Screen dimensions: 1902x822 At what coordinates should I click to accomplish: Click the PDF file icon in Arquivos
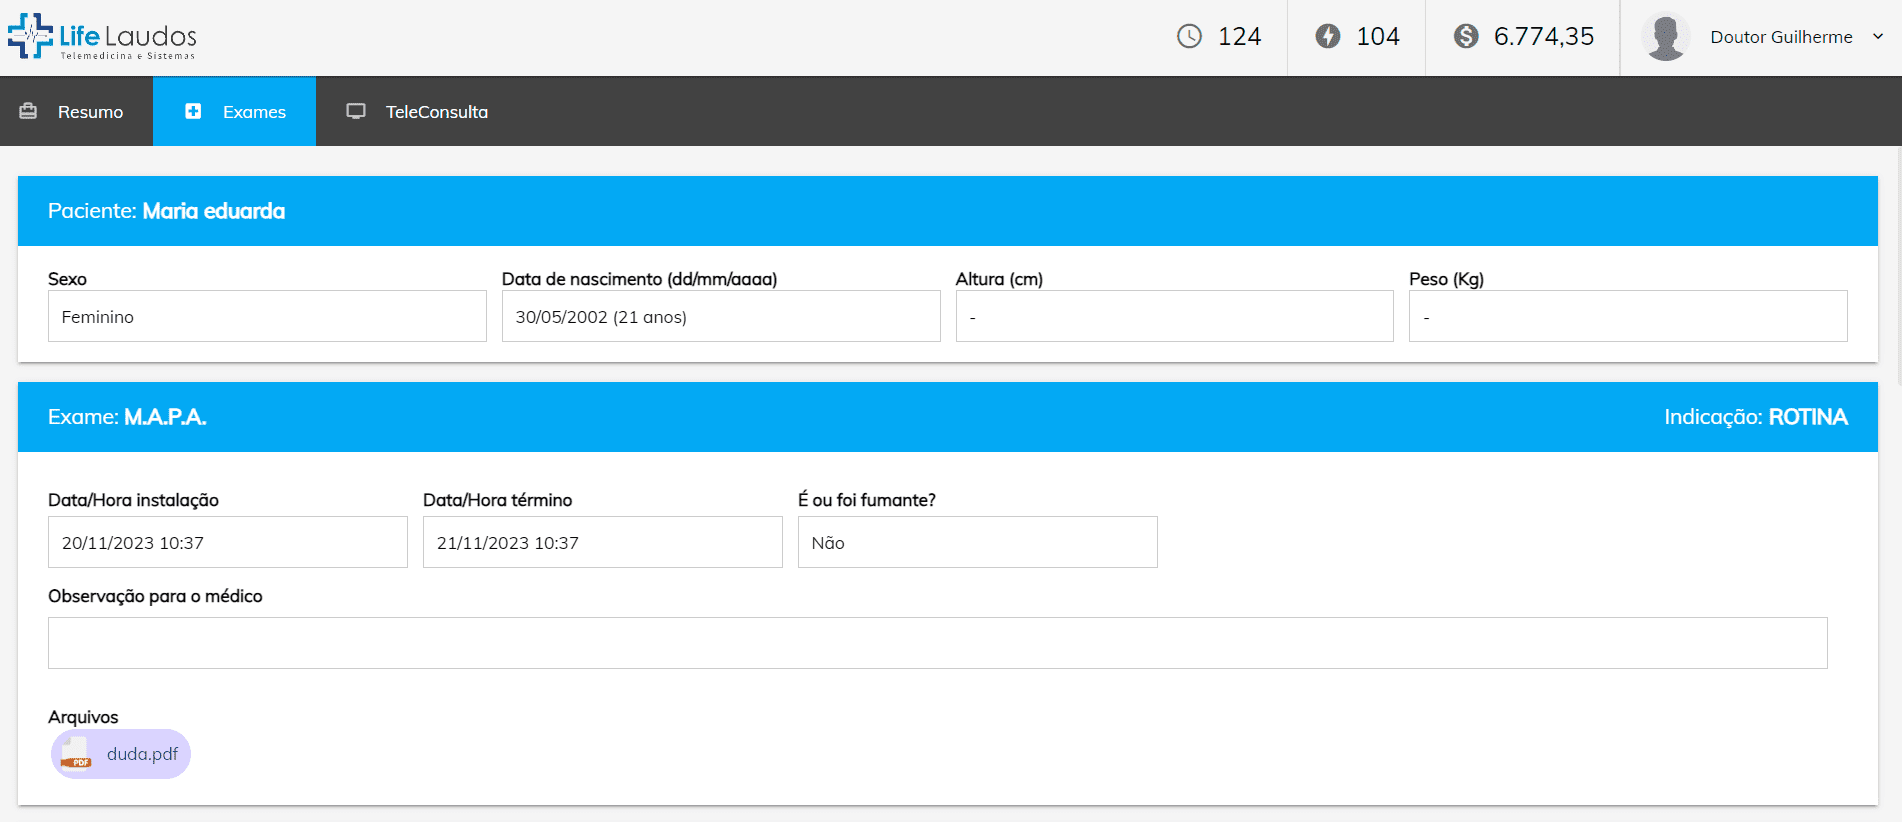76,754
